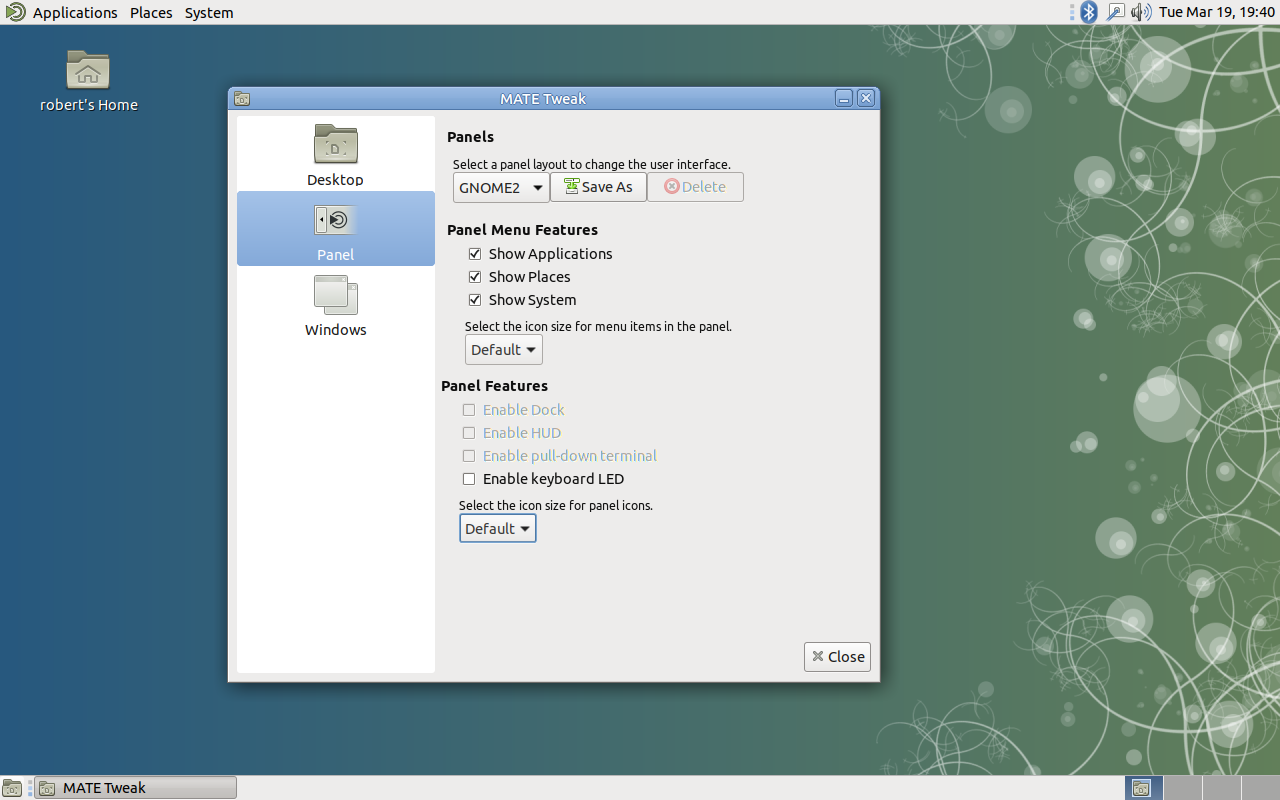Open panel icons size Default dropdown
Screen dimensions: 1280x800
click(498, 529)
